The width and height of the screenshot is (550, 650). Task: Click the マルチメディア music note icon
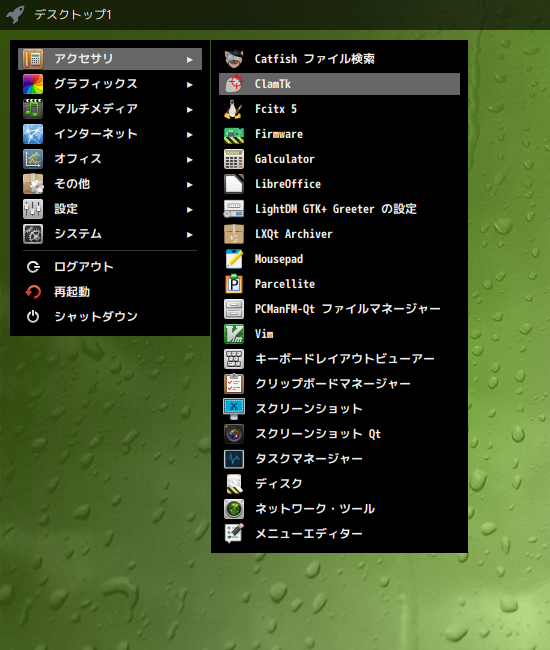pos(33,109)
